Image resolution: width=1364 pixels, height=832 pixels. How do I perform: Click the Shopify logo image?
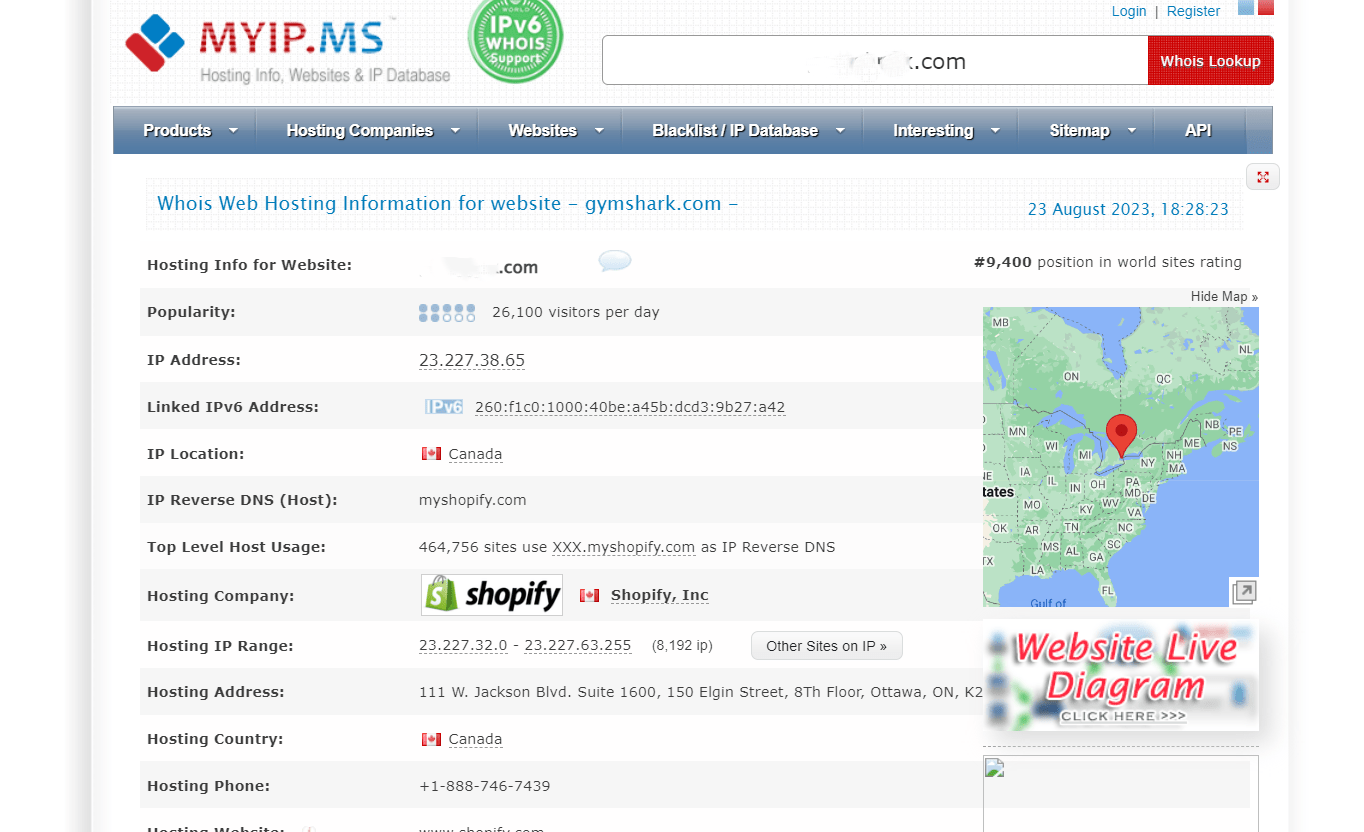tap(492, 595)
